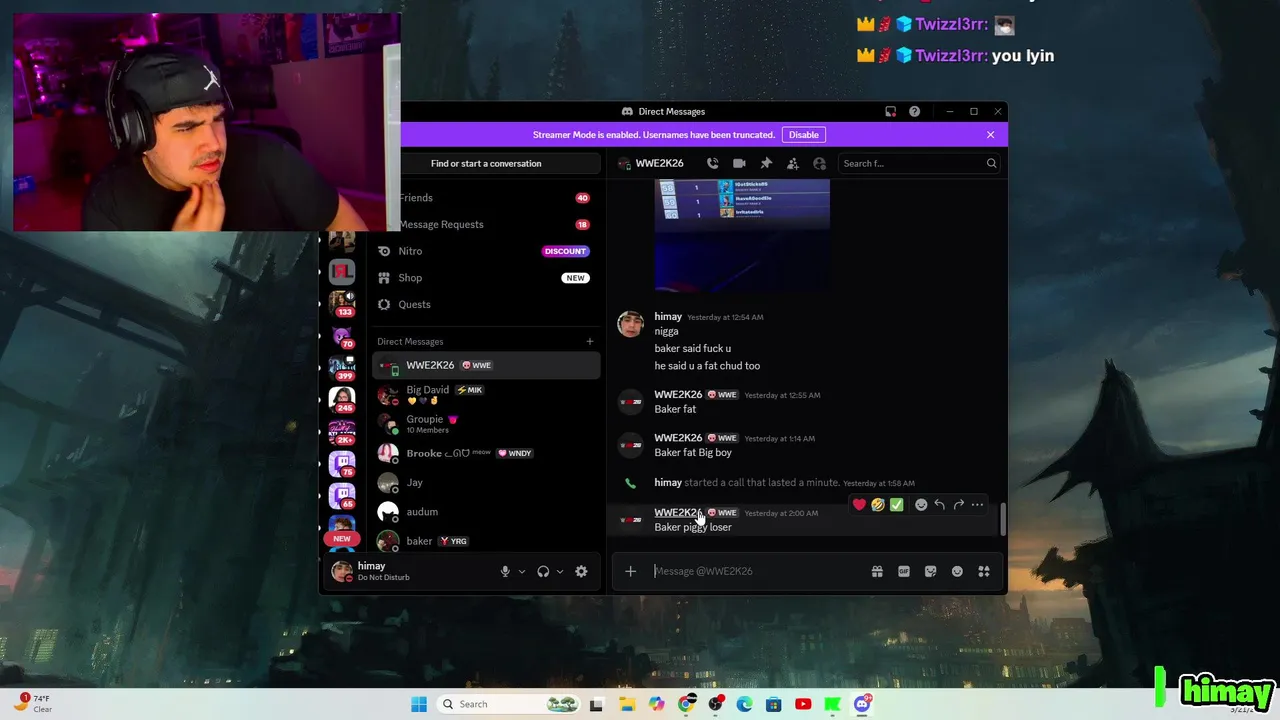The width and height of the screenshot is (1280, 720).
Task: Click the NEW unread indicator pill
Action: [342, 538]
